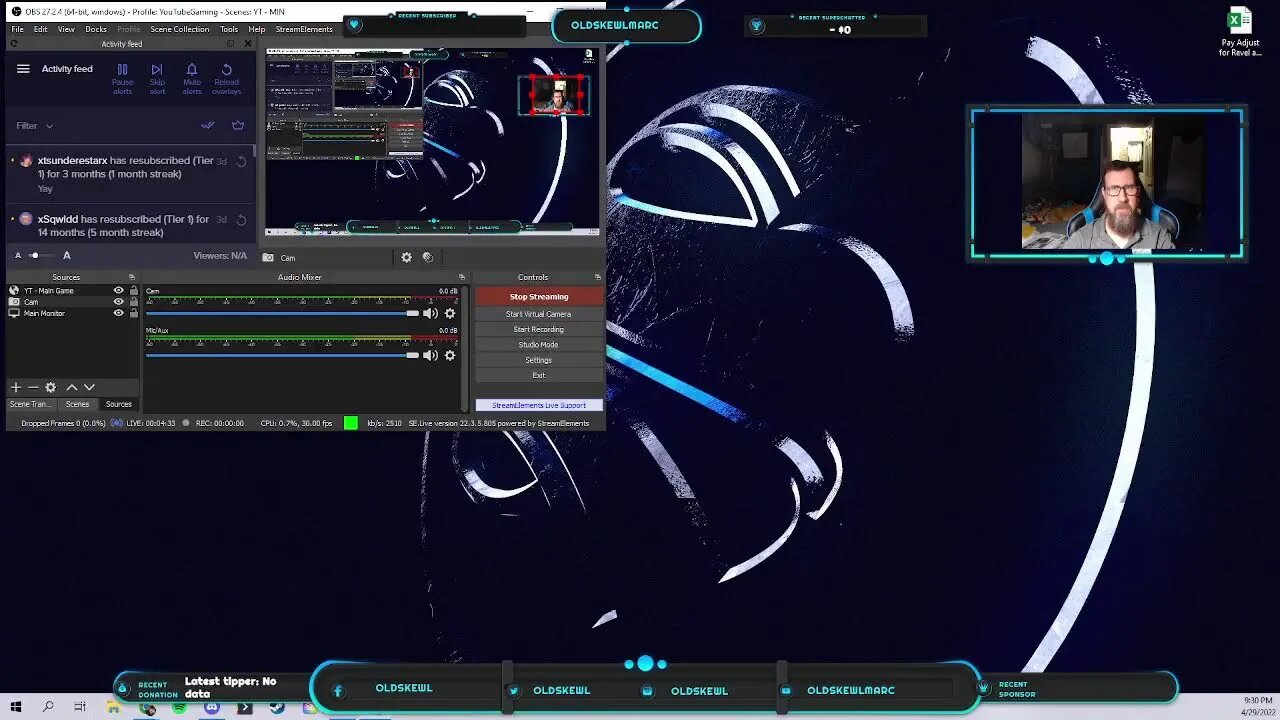Viewport: 1280px width, 720px height.
Task: Toggle visibility of Main Monitor source
Action: click(x=118, y=313)
